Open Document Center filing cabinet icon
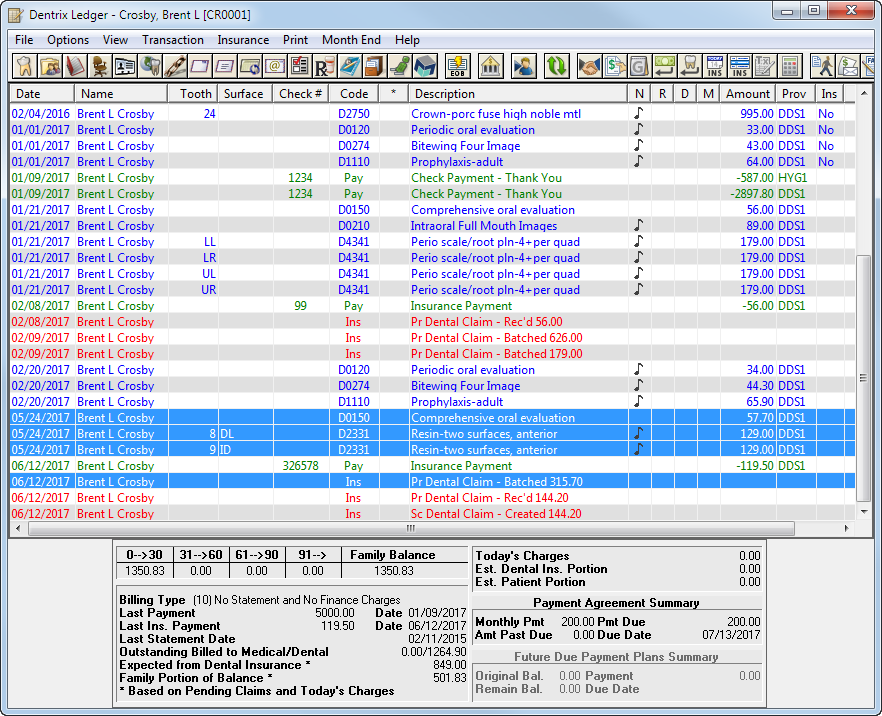Viewport: 882px width, 716px height. [x=374, y=66]
